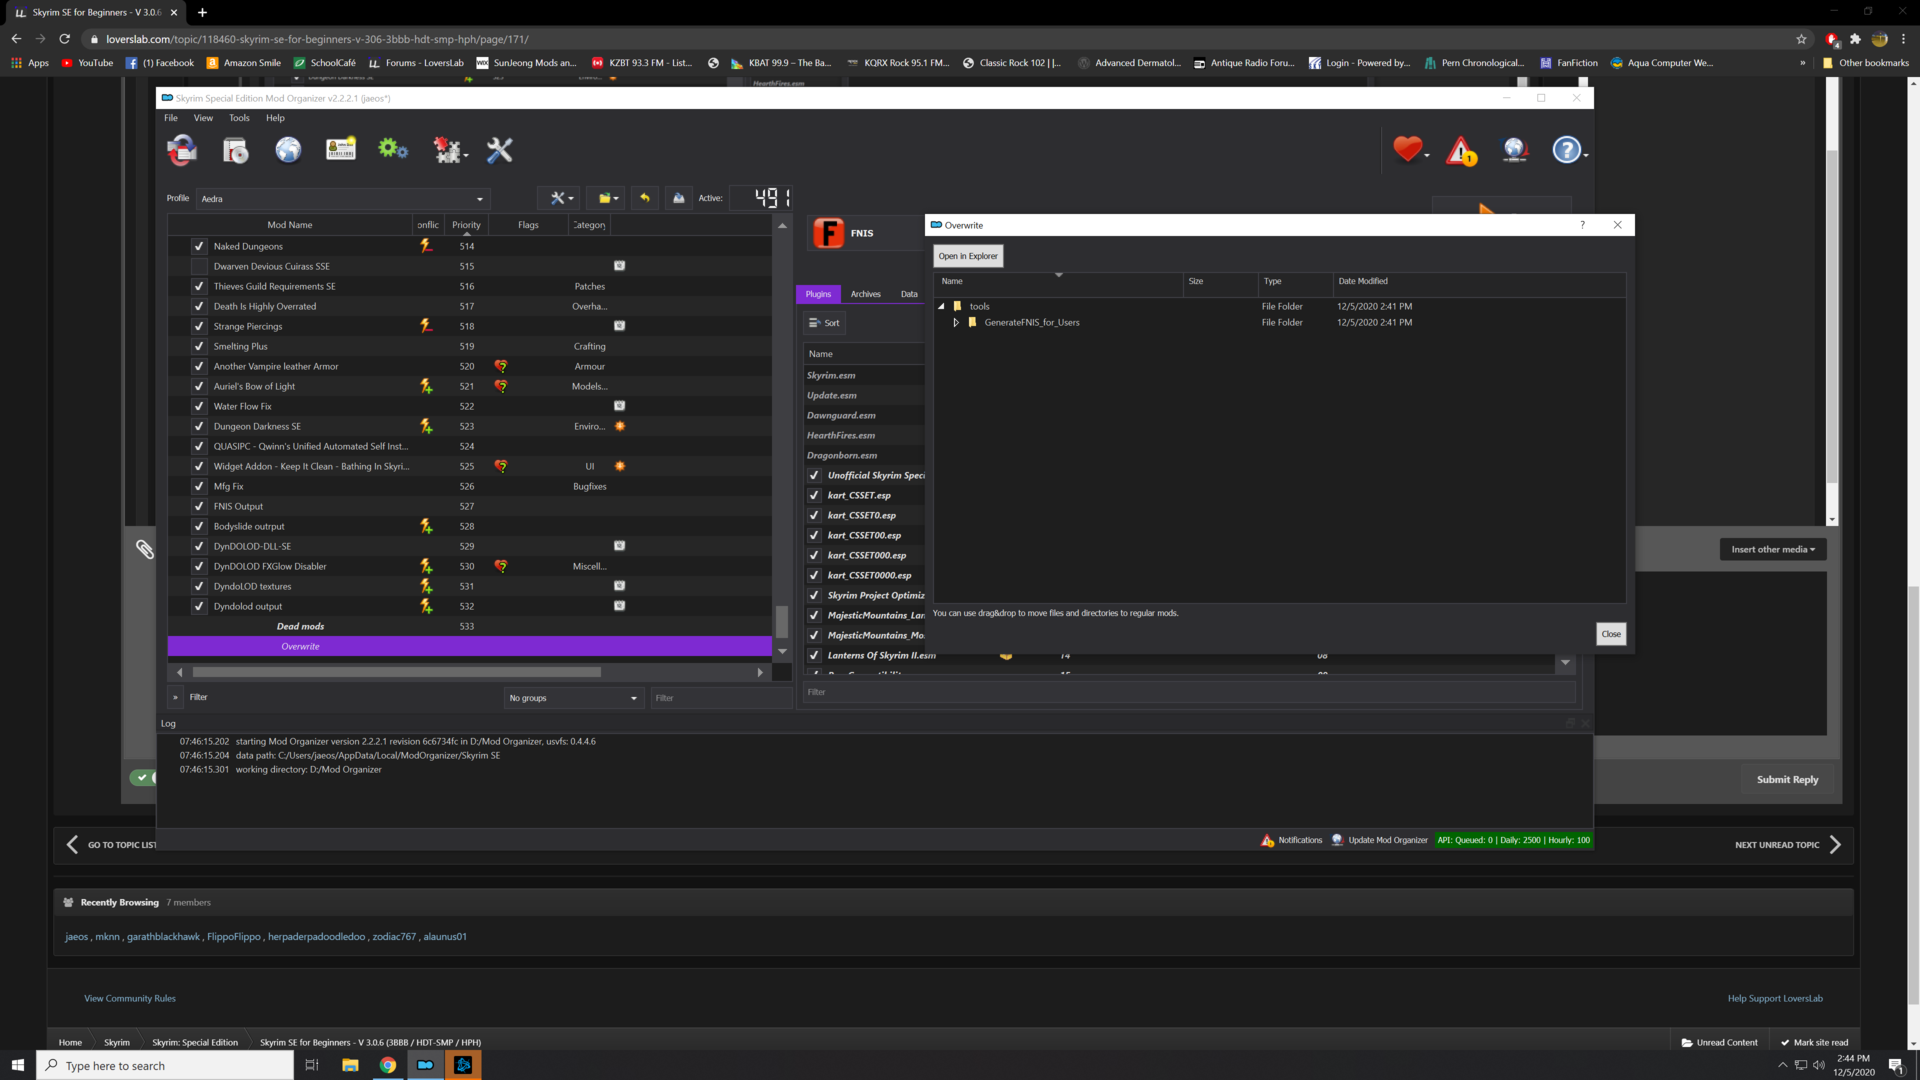This screenshot has width=1920, height=1080.
Task: Toggle the FNIS Output mod checkbox
Action: coord(199,506)
